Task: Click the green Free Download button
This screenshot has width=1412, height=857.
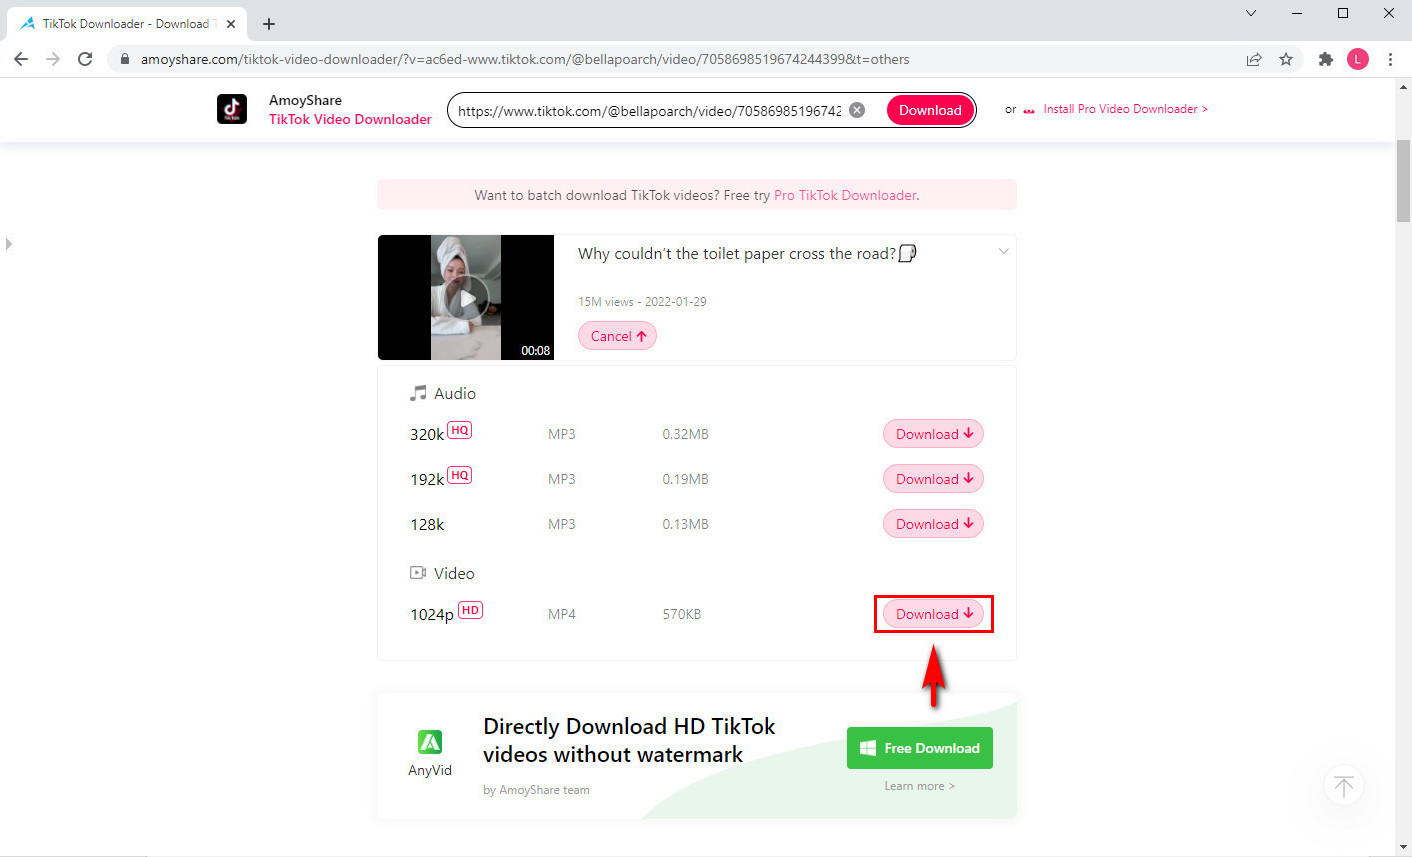Action: [x=919, y=747]
